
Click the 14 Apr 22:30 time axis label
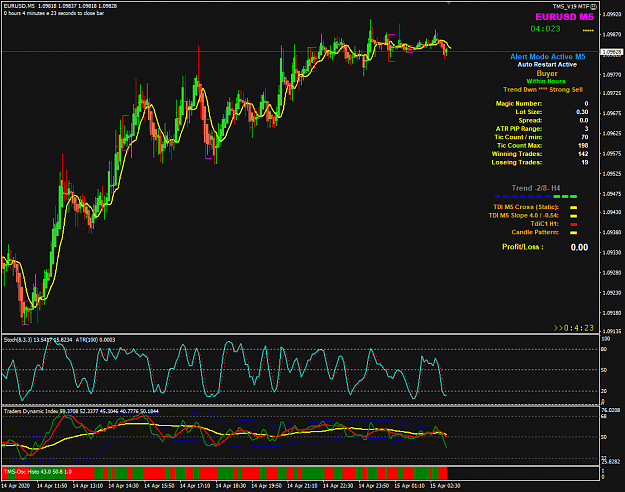(x=338, y=486)
